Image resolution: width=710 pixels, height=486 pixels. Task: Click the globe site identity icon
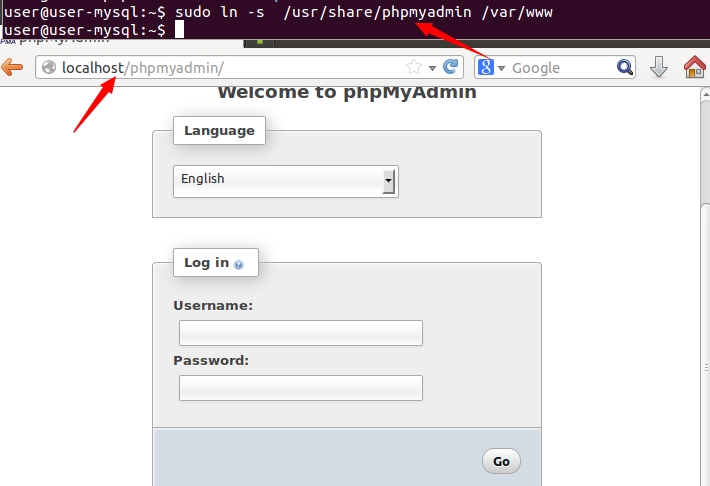(x=48, y=67)
